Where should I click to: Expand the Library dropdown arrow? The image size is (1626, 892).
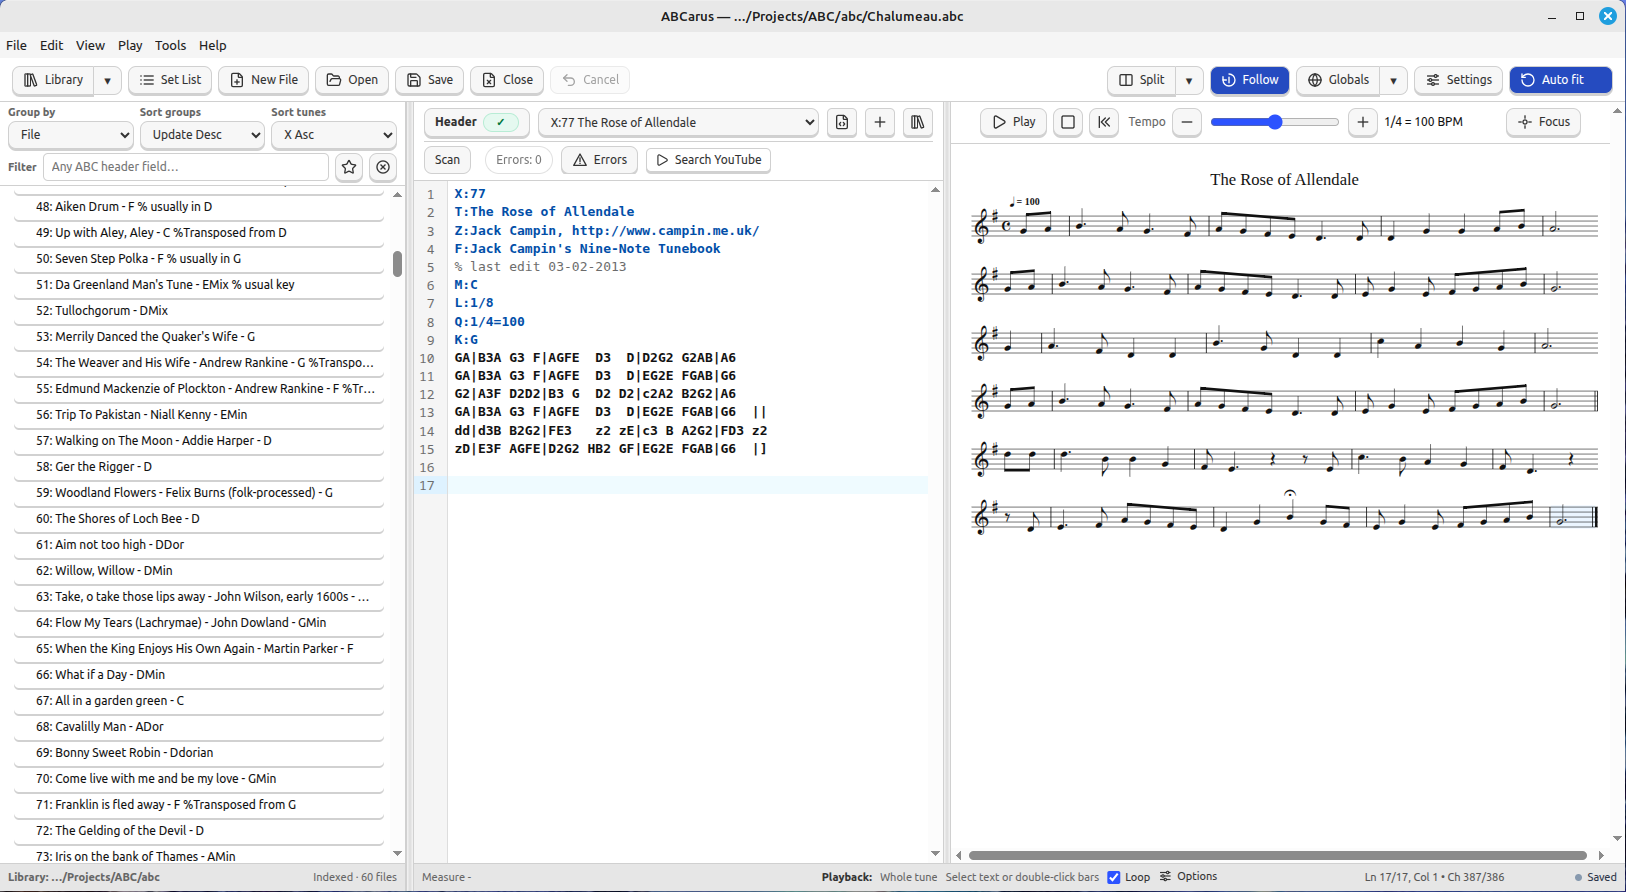107,80
